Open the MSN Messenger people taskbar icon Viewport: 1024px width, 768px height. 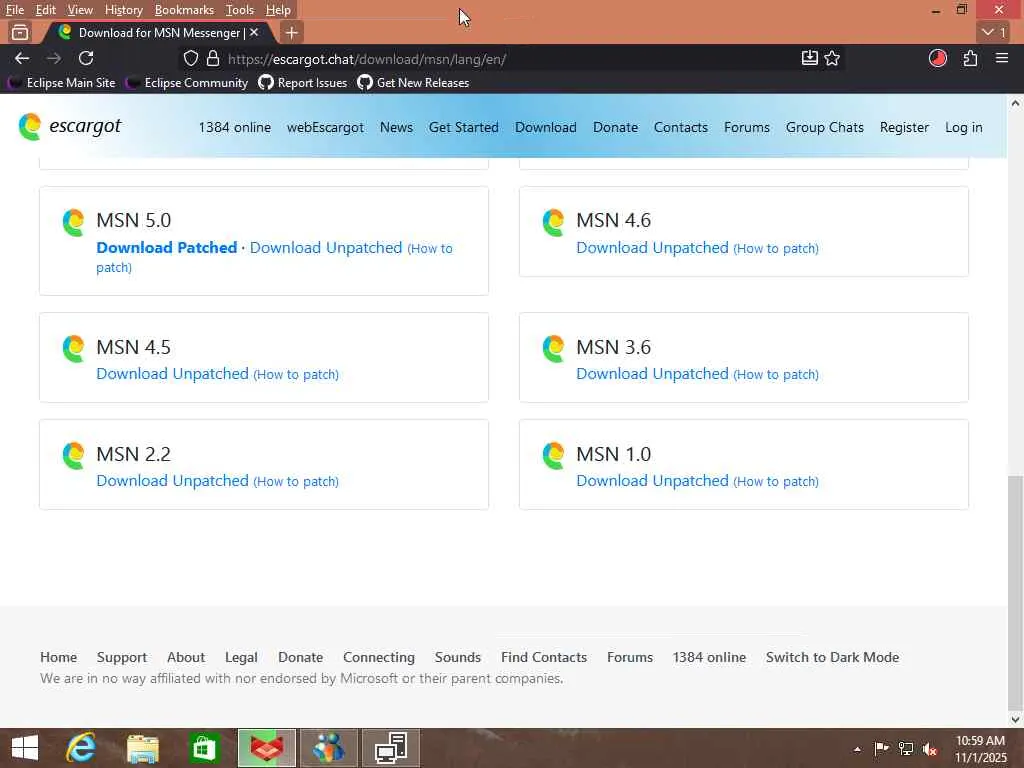(x=328, y=748)
